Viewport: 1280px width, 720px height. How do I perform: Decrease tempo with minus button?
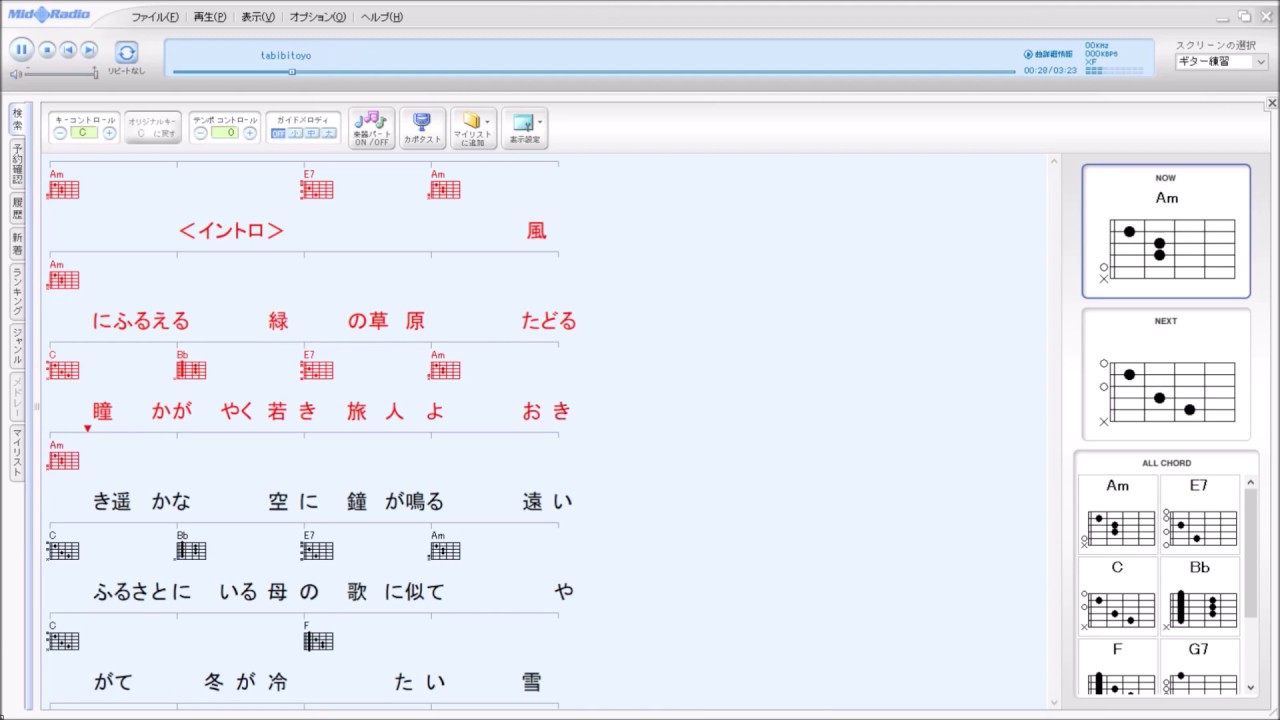200,133
